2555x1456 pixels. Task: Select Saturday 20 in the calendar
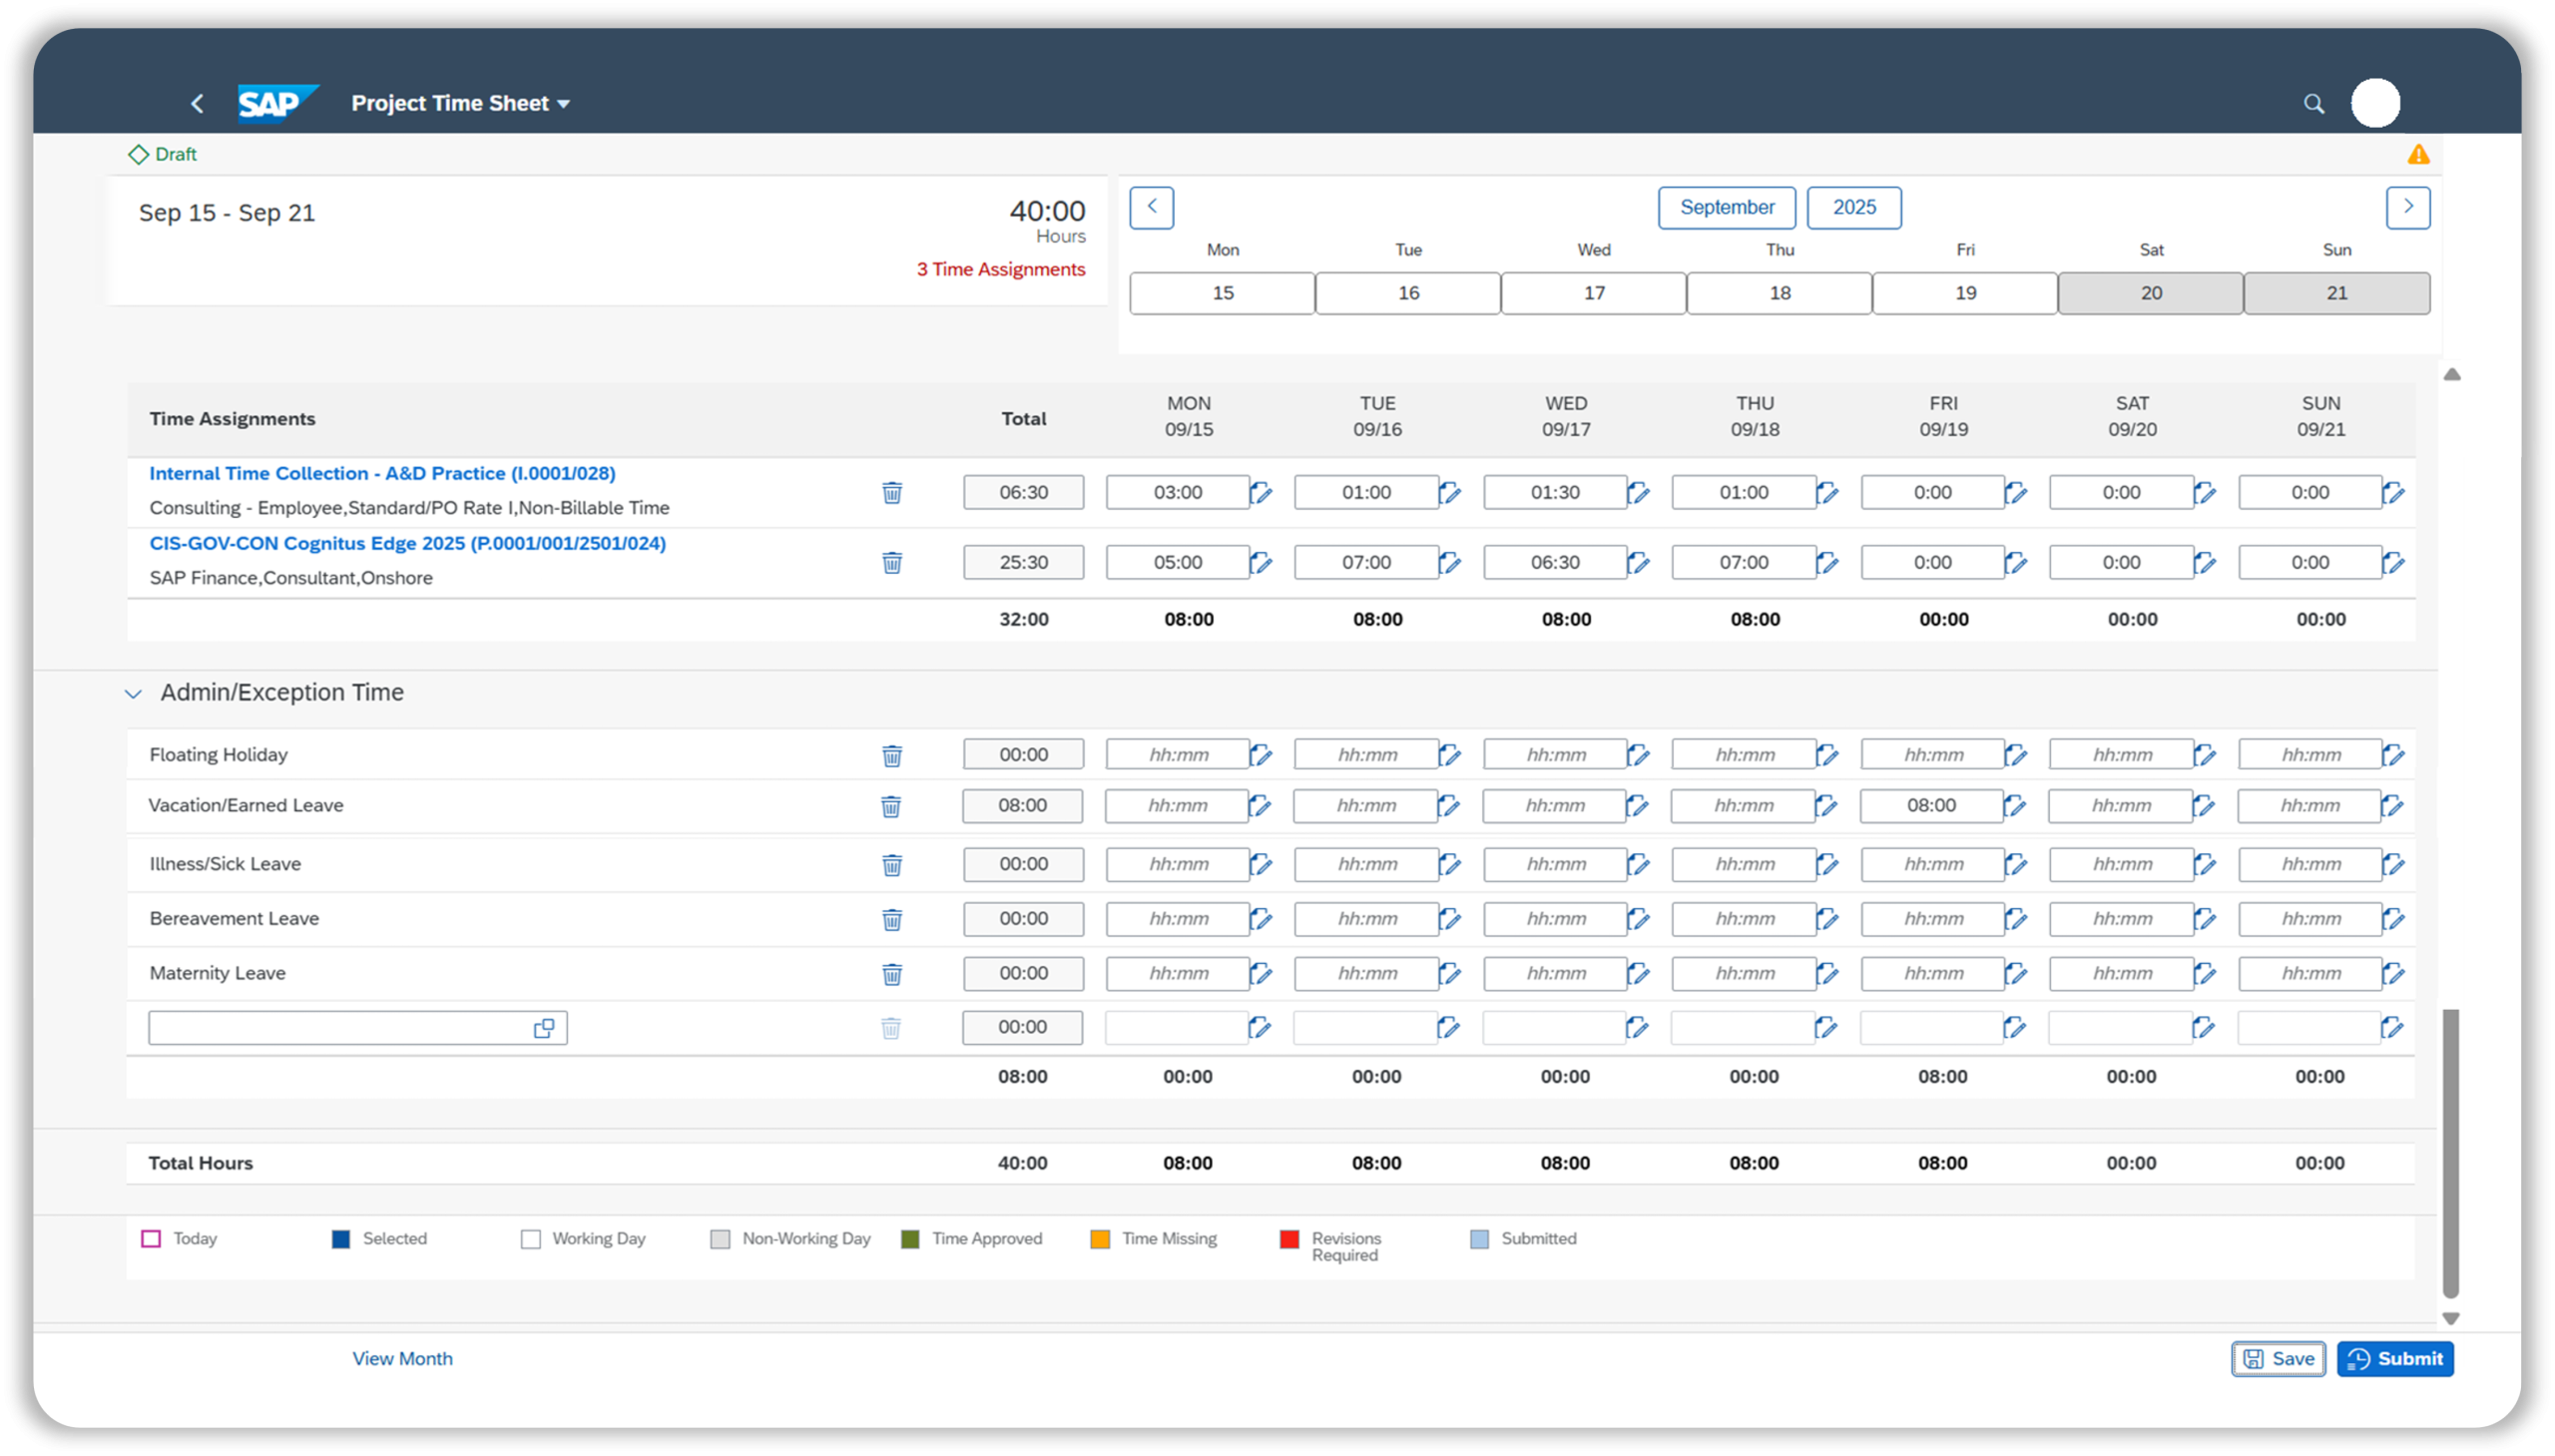(x=2150, y=293)
